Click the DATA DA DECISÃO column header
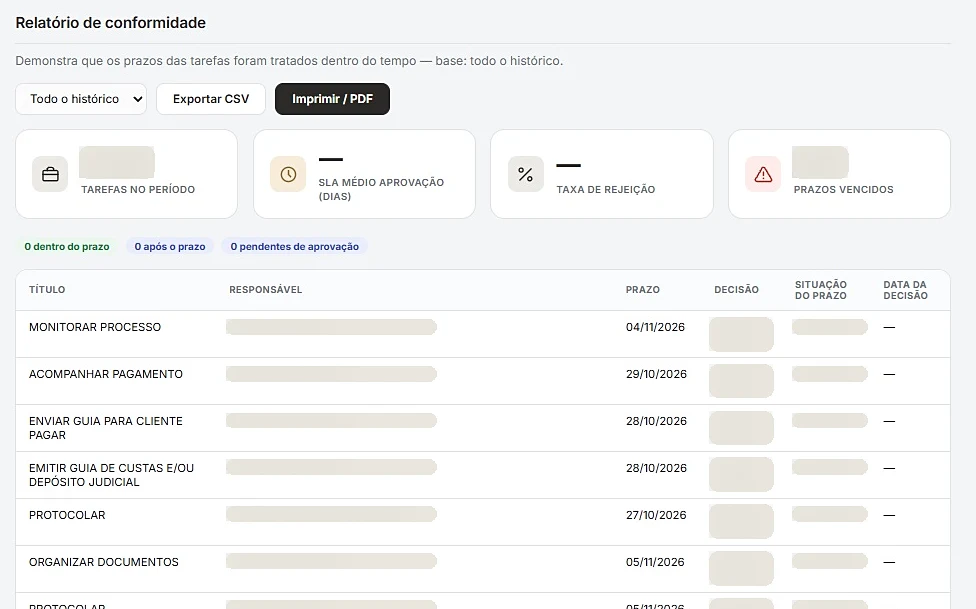Screen dimensions: 976x609 [x=906, y=290]
